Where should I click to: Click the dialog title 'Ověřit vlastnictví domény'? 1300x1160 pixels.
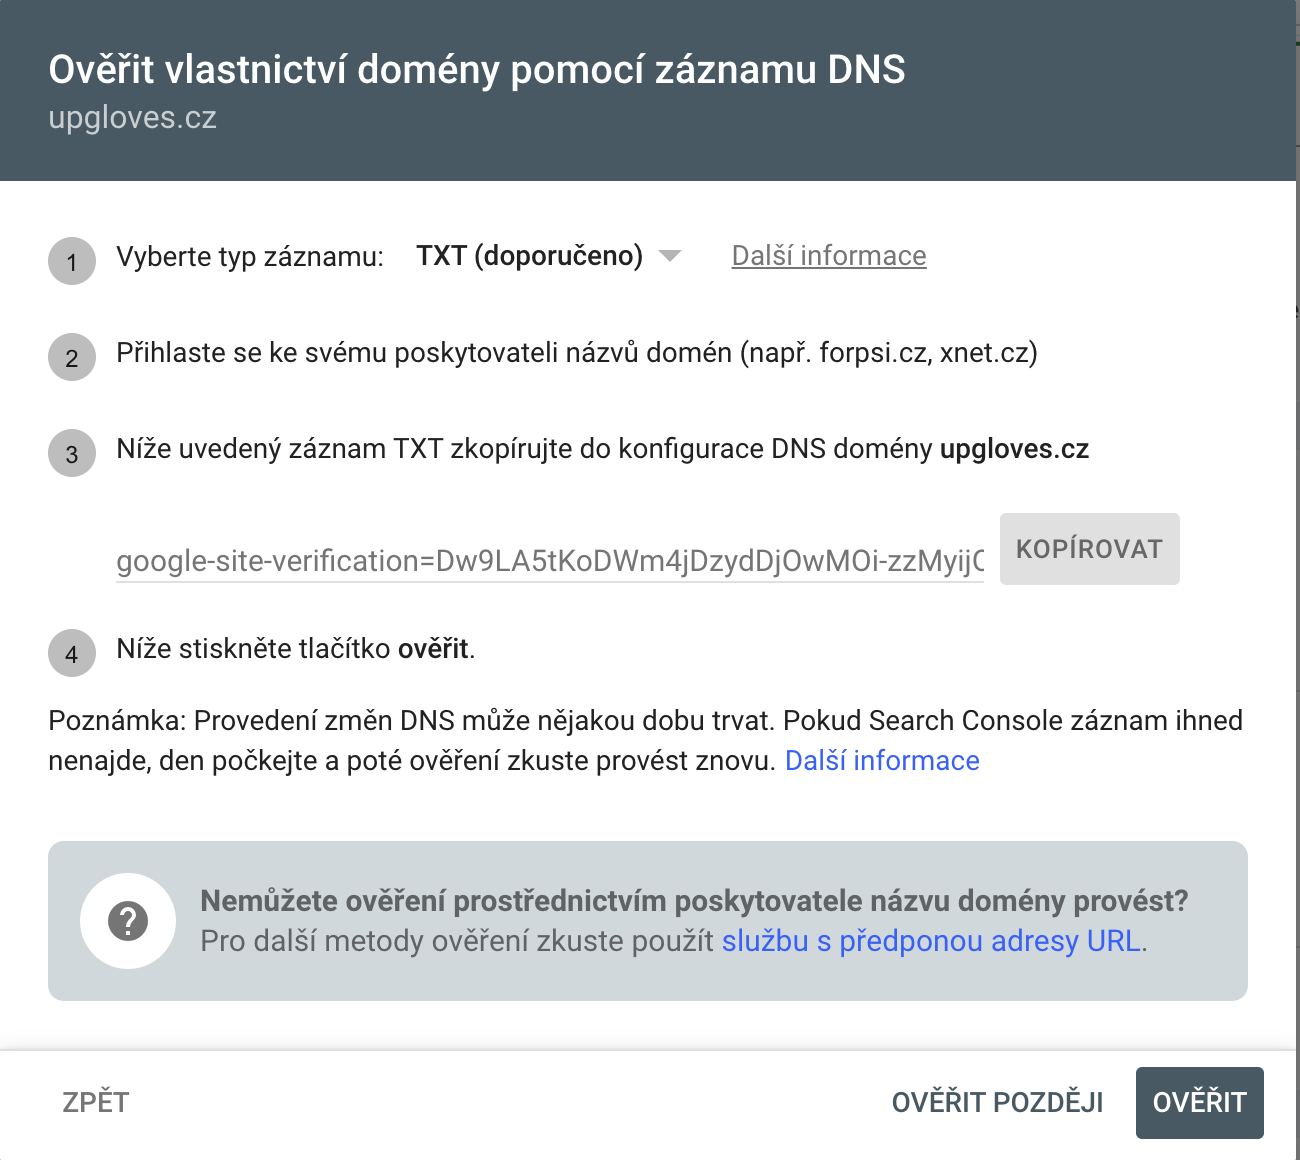click(x=477, y=70)
